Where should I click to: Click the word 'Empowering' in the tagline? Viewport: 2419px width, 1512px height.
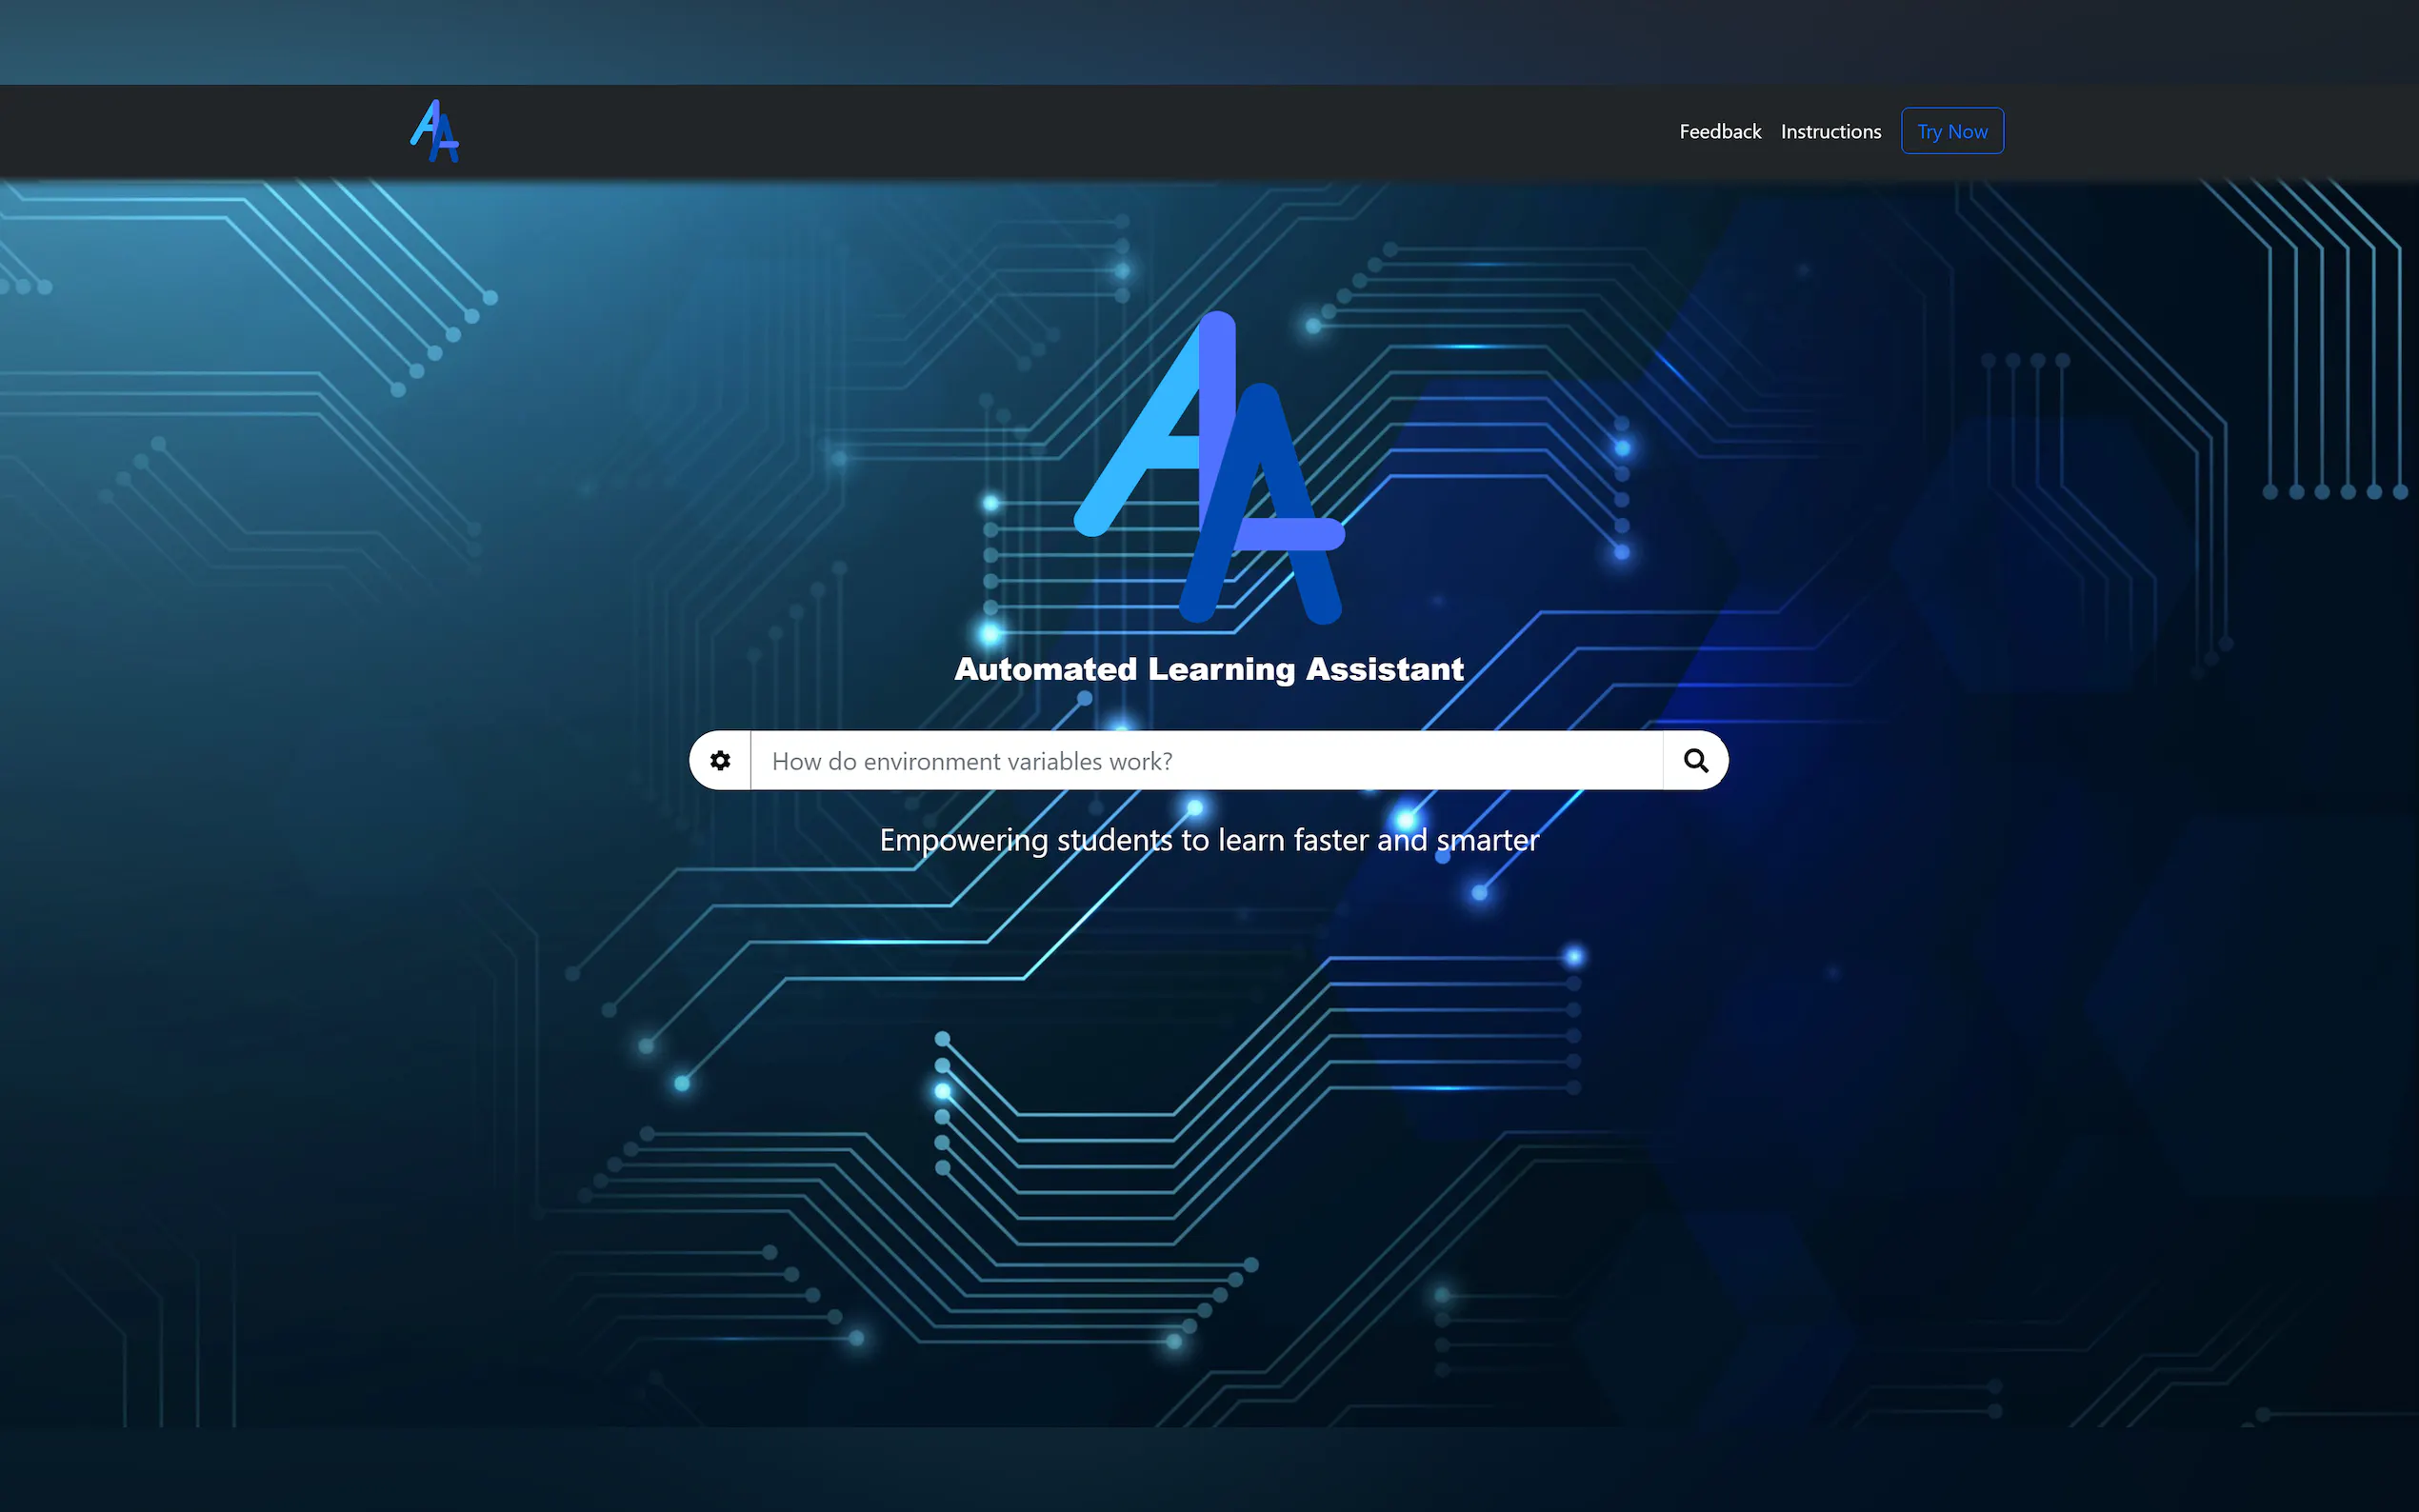pos(963,840)
